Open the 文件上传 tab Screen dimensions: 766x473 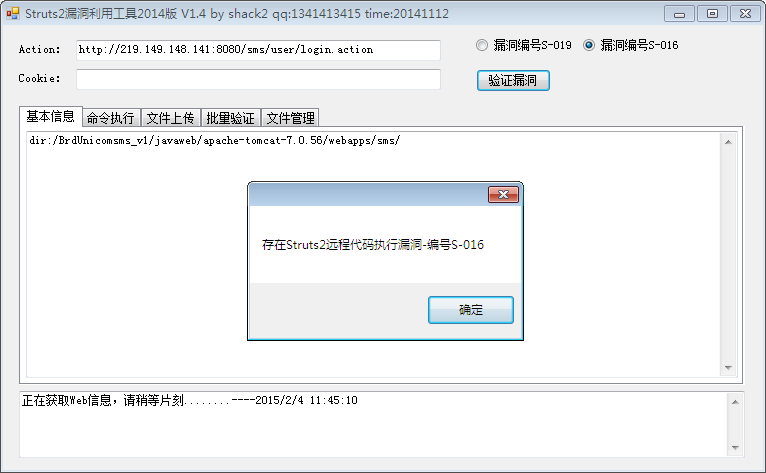170,118
